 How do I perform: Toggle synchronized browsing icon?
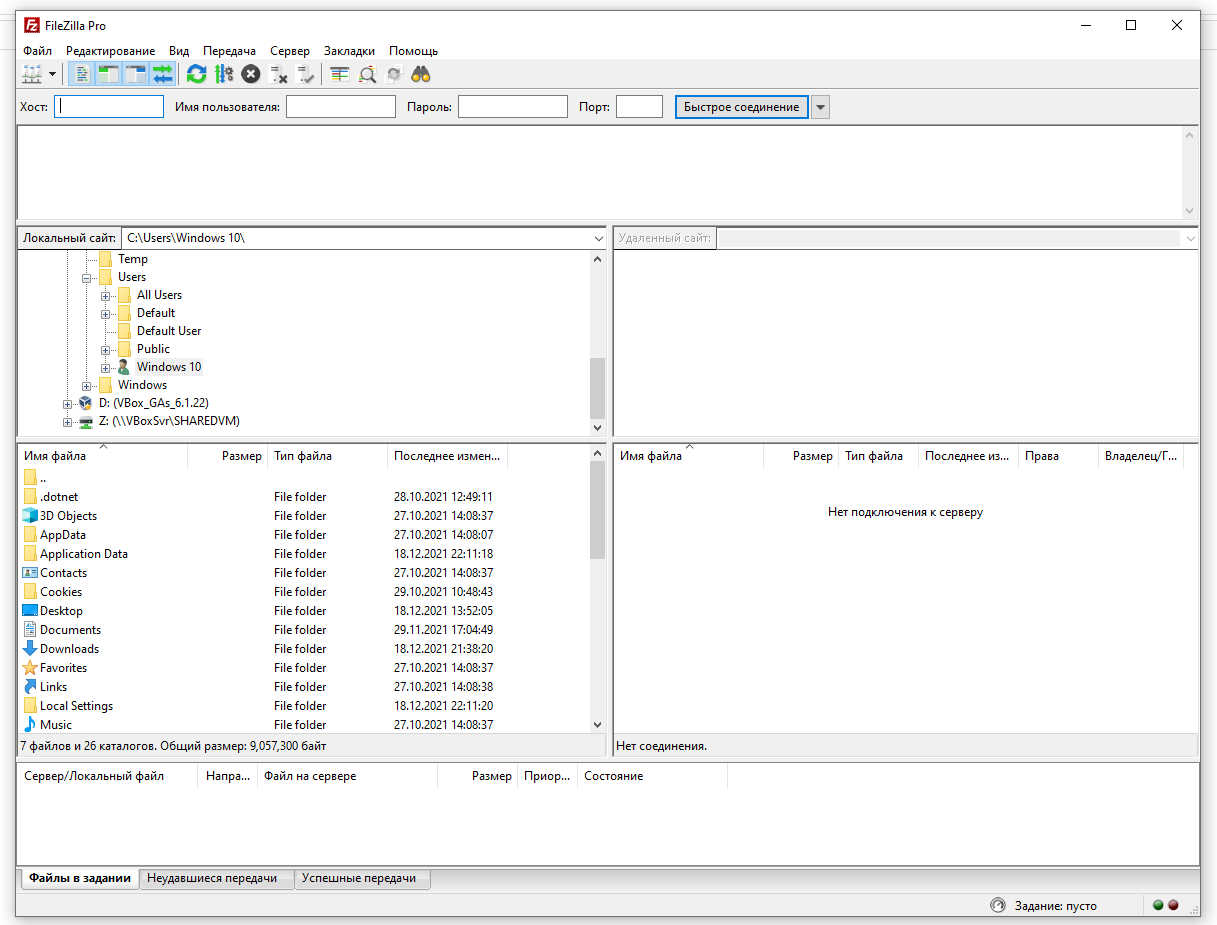pyautogui.click(x=394, y=74)
